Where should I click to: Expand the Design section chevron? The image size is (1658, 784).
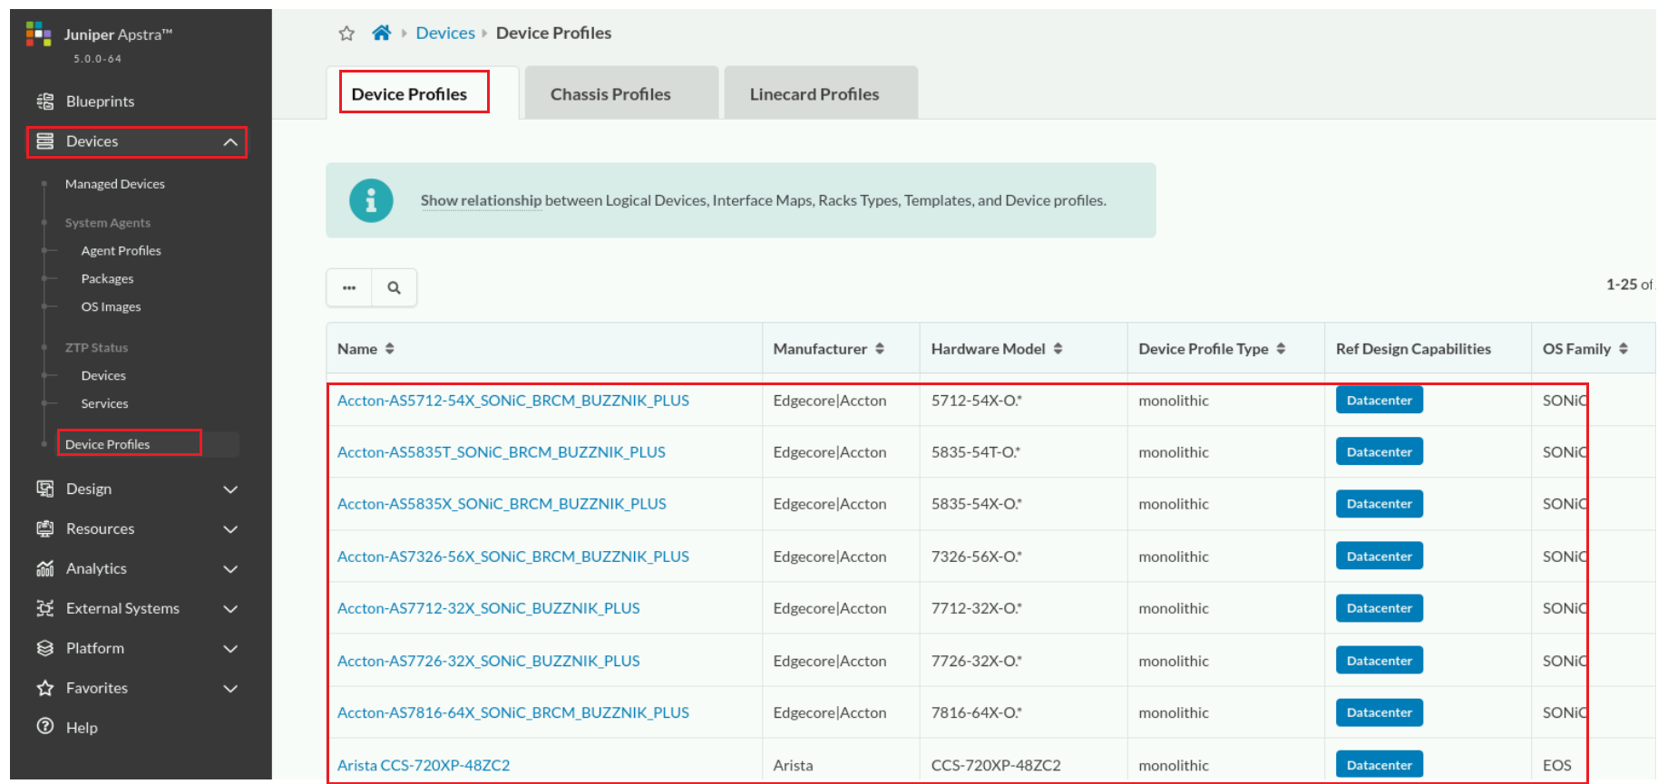(230, 489)
